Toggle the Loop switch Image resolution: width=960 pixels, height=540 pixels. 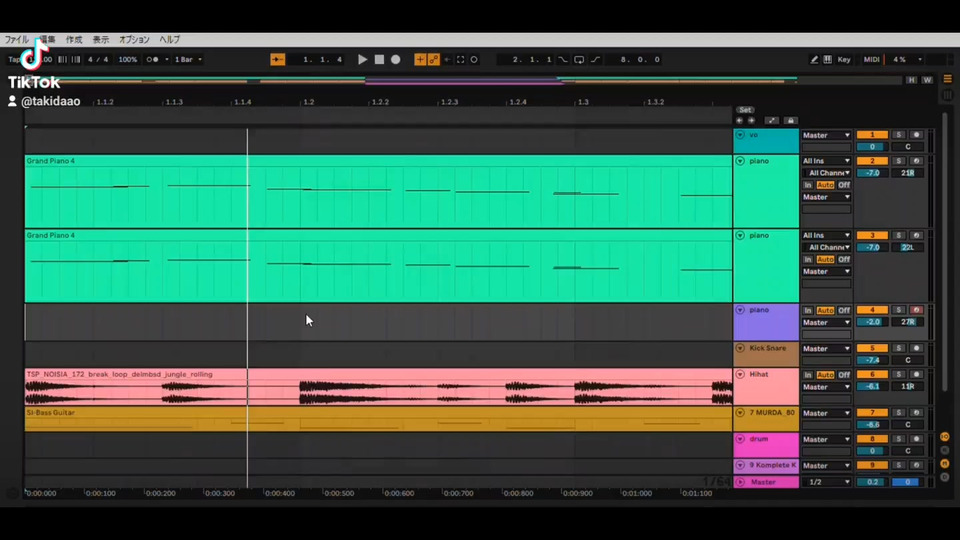[x=579, y=59]
